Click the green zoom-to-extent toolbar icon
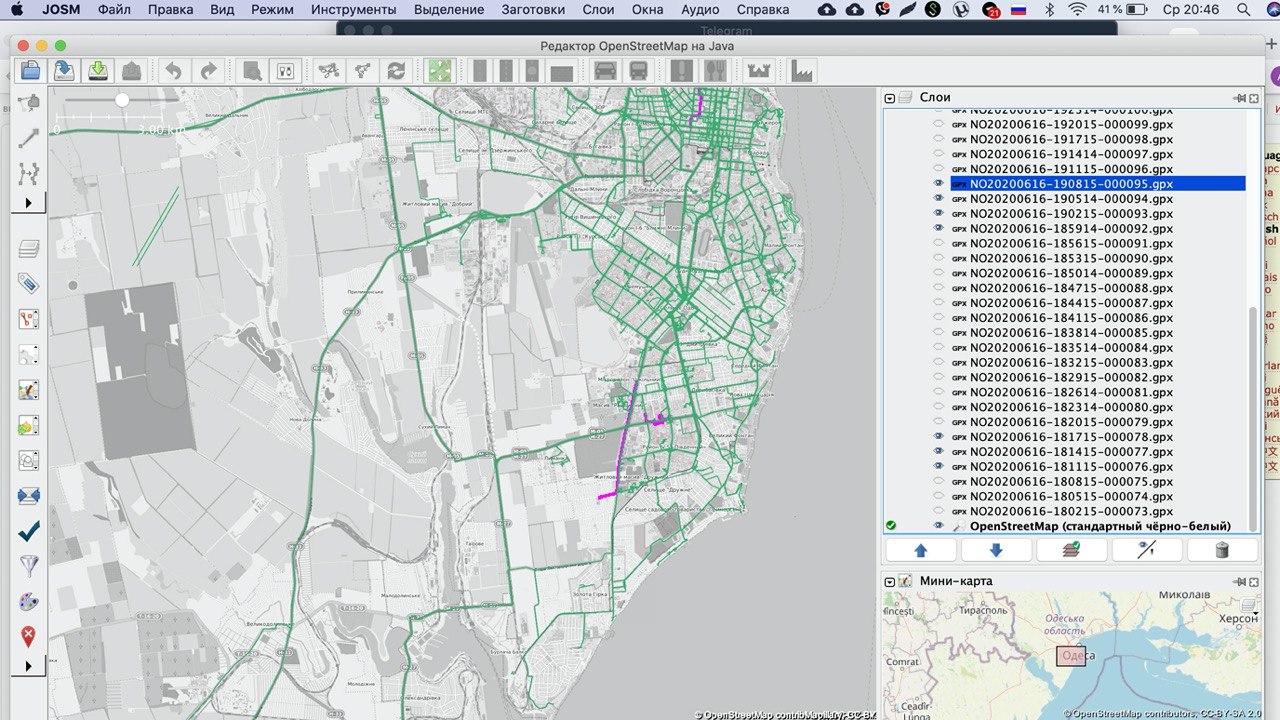This screenshot has height=720, width=1280. tap(439, 71)
